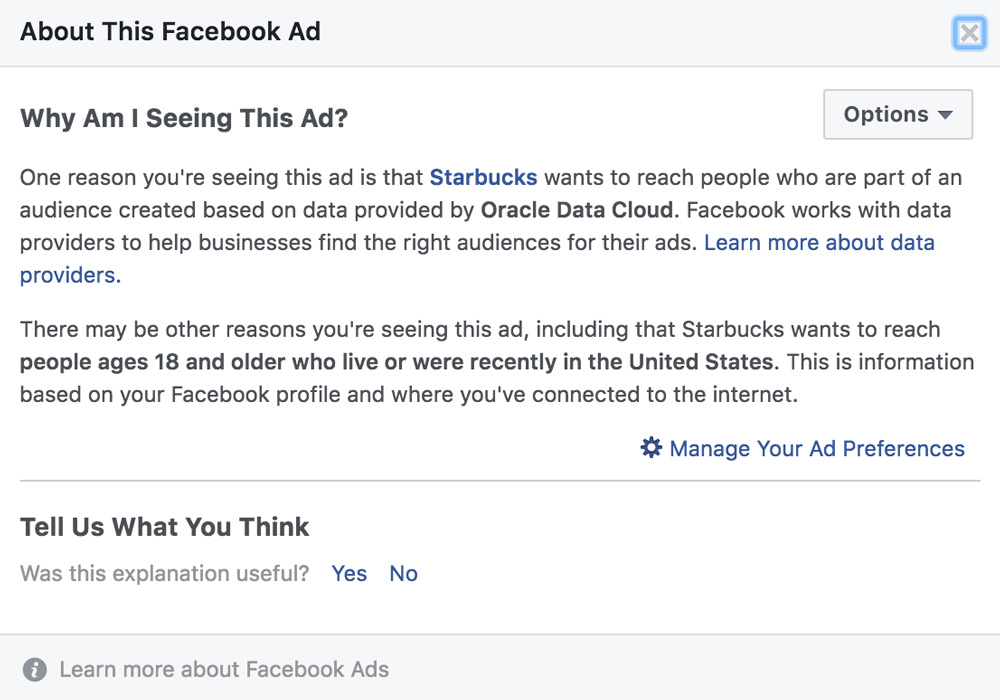Open Manage Your Ad Preferences
1000x700 pixels.
[x=817, y=449]
